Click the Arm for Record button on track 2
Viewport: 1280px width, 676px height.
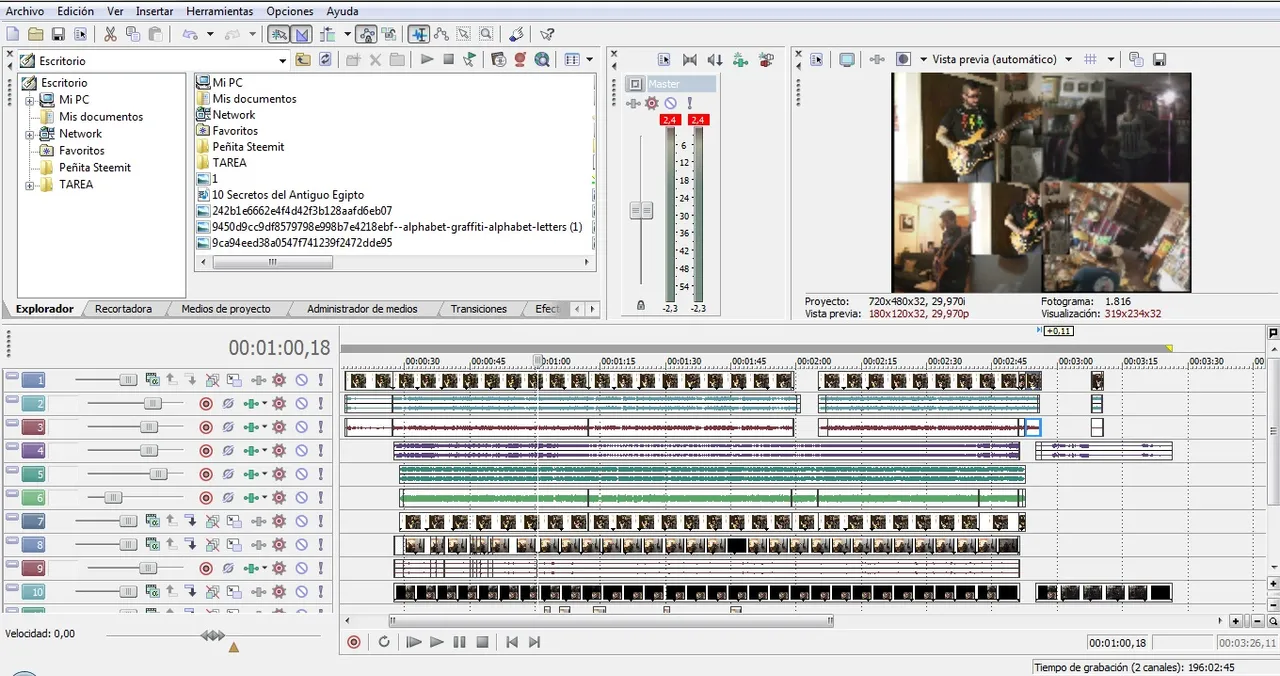(x=206, y=403)
